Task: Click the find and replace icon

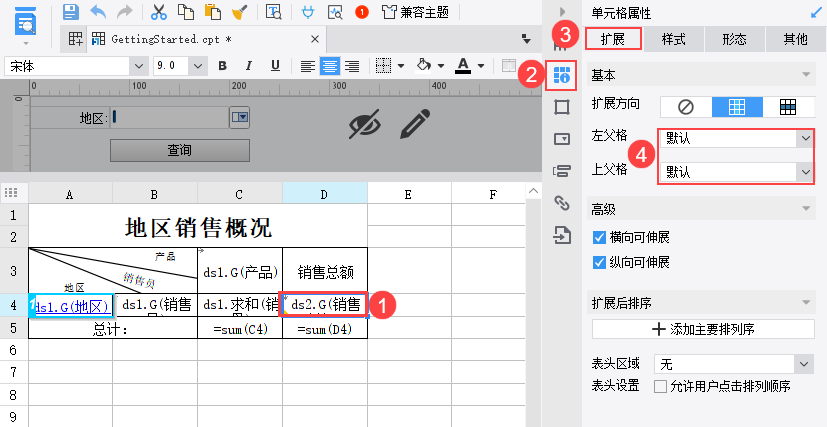Action: (x=274, y=12)
